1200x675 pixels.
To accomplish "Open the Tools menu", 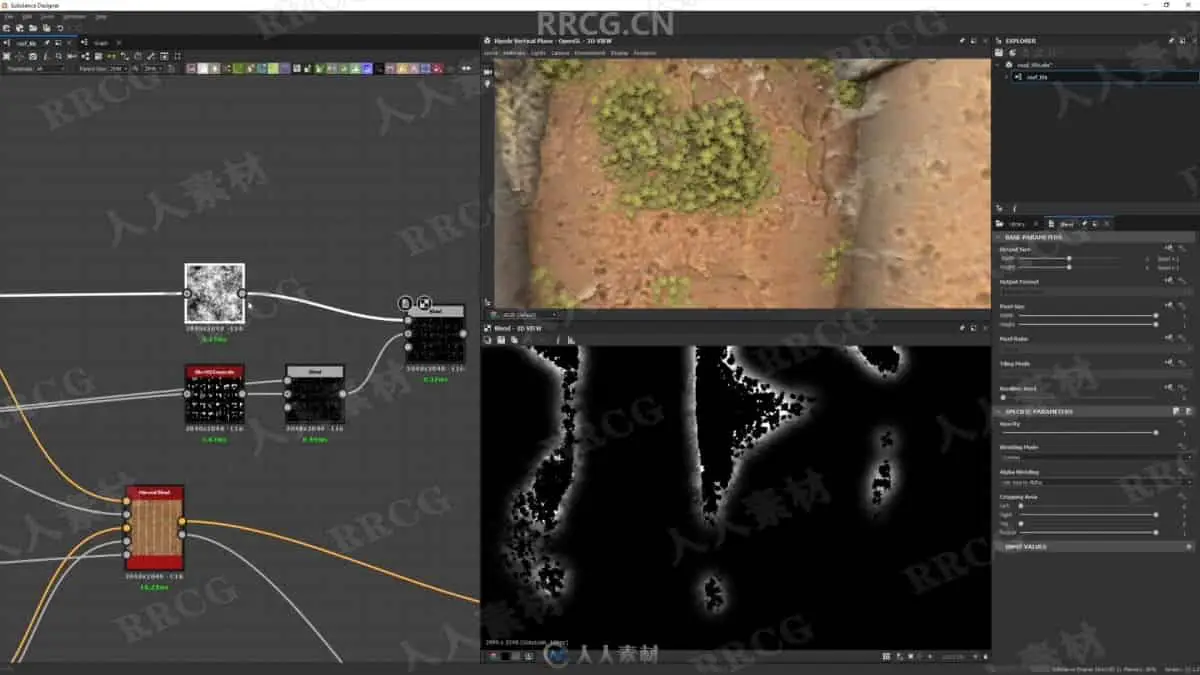I will point(47,17).
